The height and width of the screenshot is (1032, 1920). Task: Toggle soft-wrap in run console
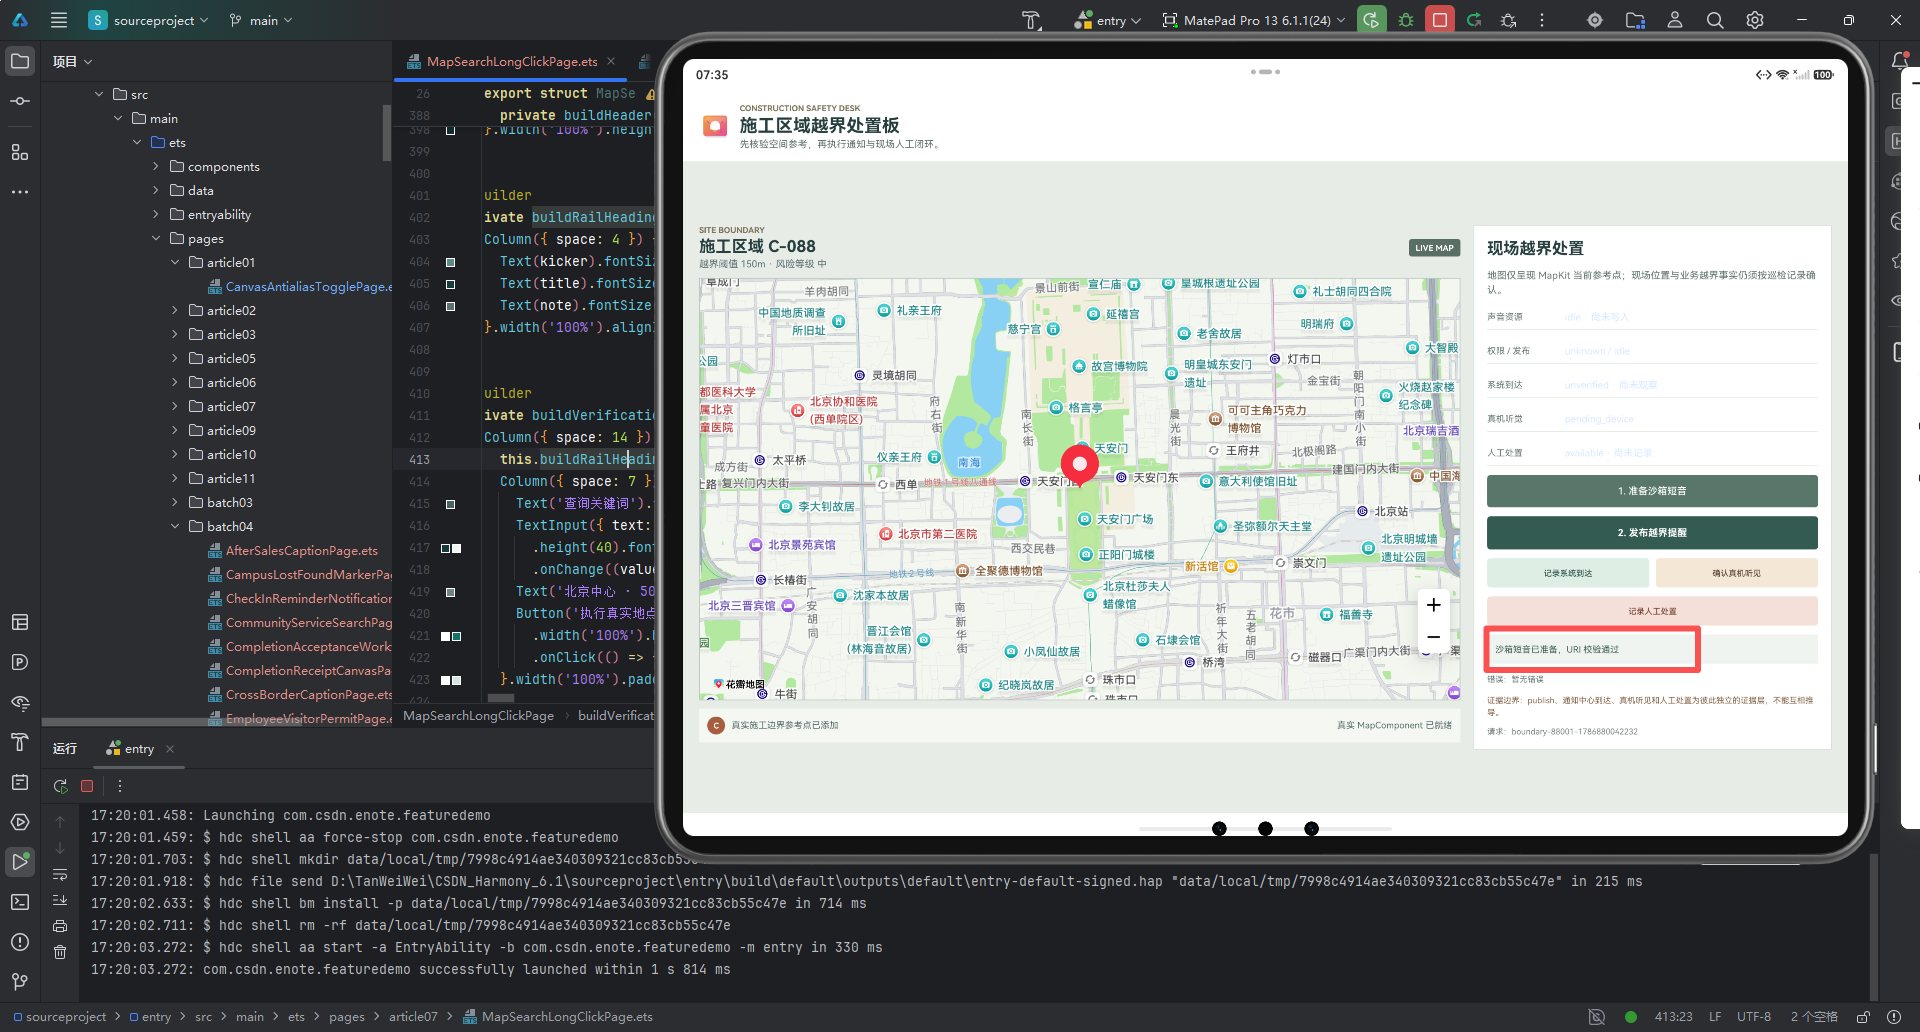pyautogui.click(x=60, y=875)
